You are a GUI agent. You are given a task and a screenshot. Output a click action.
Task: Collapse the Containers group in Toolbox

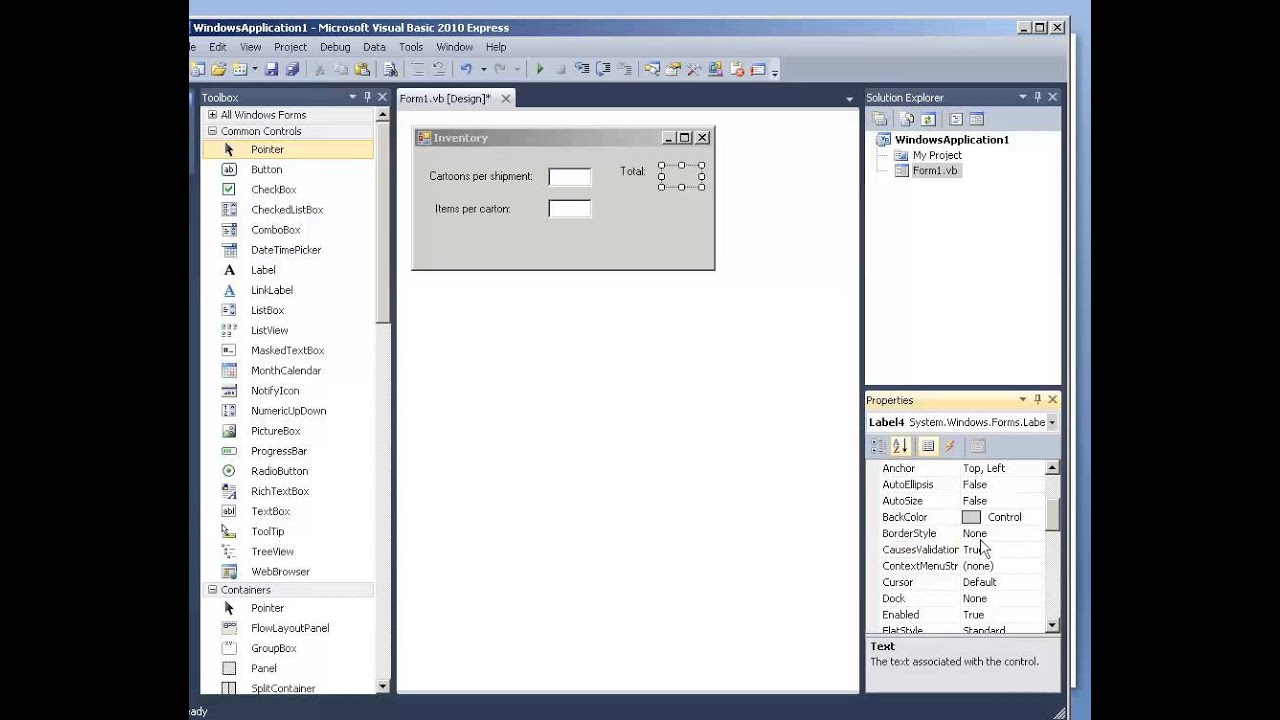tap(212, 590)
